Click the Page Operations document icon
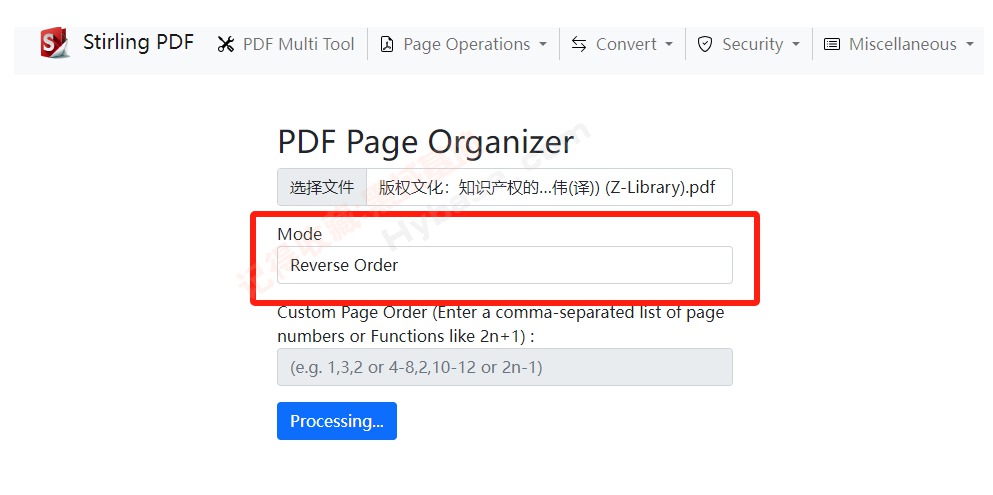The width and height of the screenshot is (993, 495). point(386,44)
